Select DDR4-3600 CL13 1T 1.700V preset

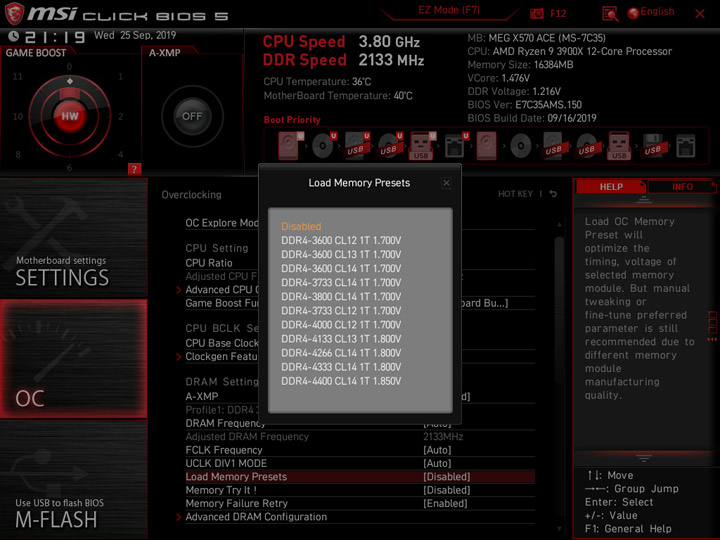pos(341,254)
